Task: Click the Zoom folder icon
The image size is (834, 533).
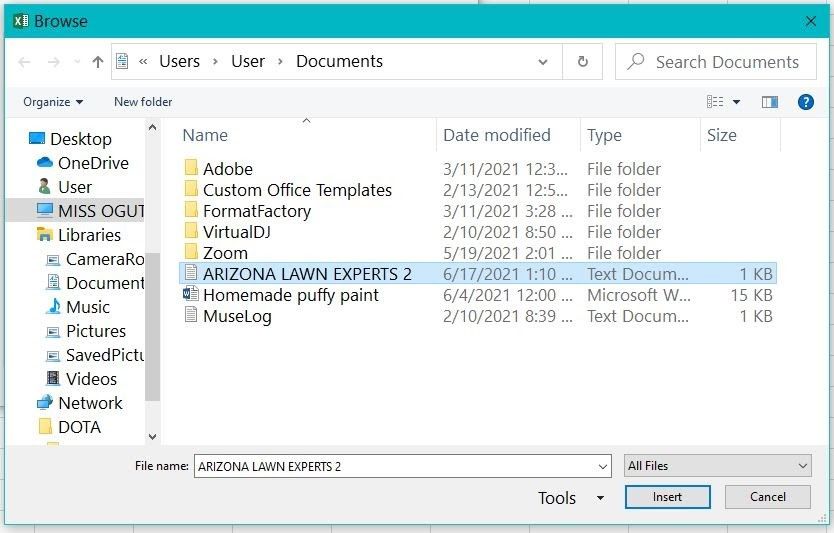Action: [x=191, y=252]
